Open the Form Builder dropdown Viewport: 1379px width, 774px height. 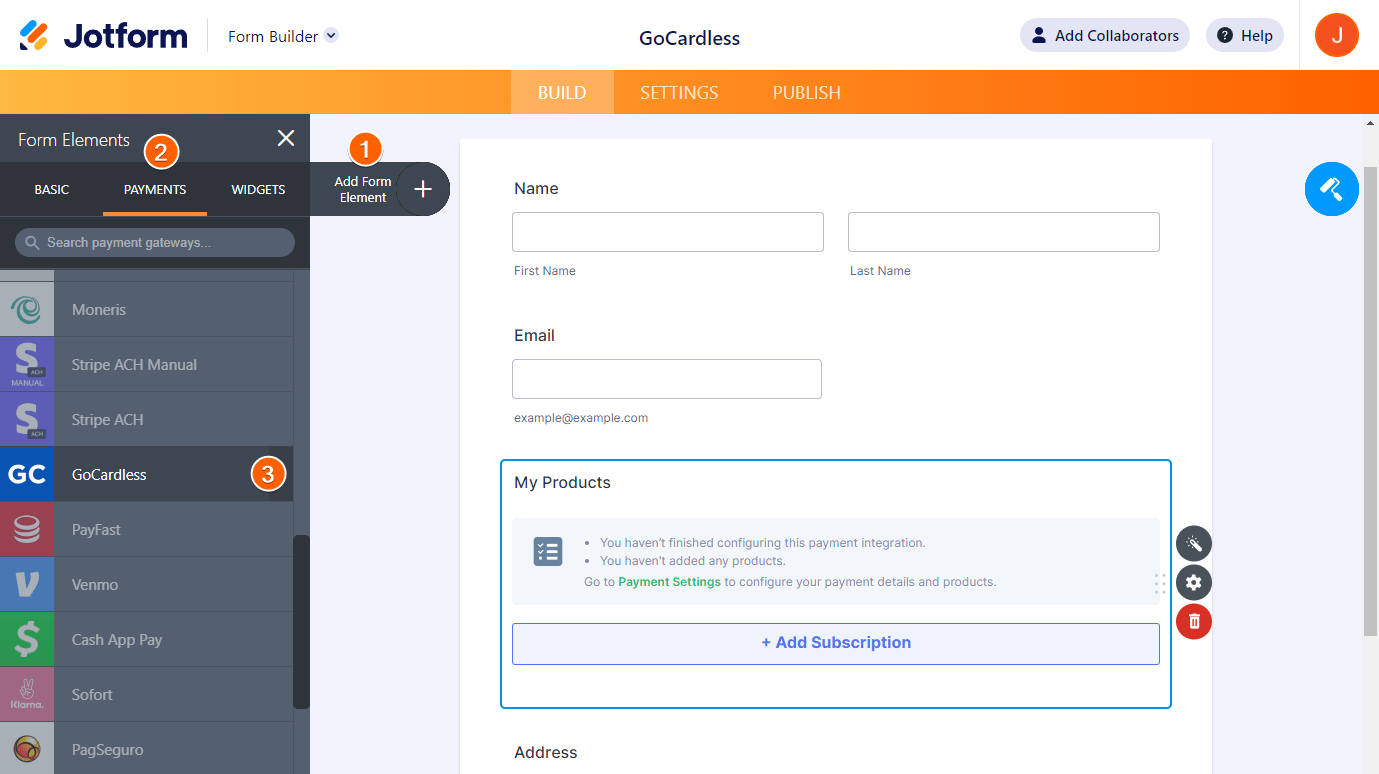tap(283, 36)
